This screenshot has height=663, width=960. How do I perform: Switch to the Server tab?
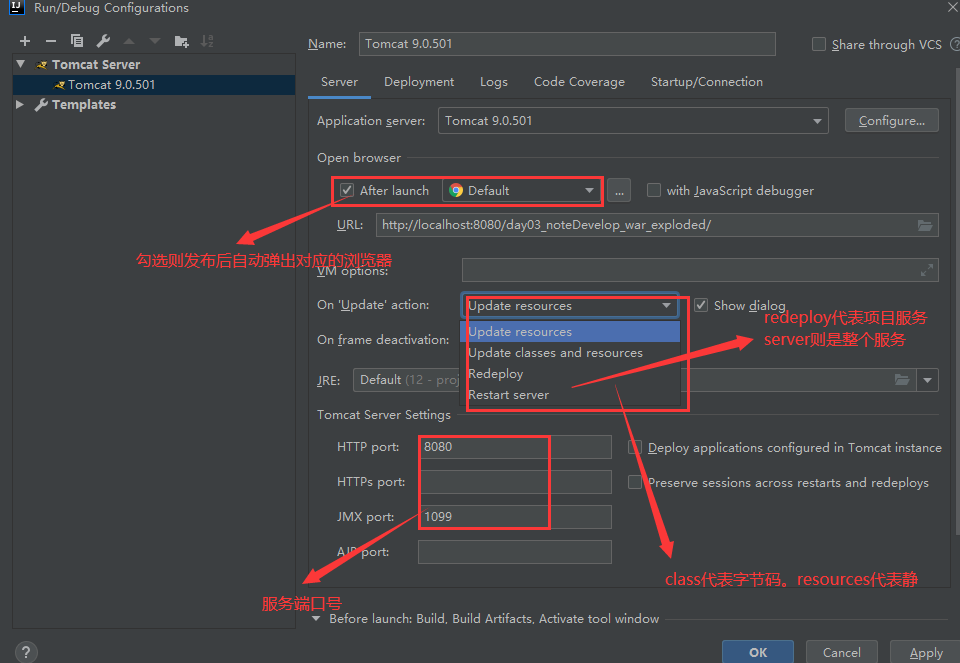(x=339, y=82)
